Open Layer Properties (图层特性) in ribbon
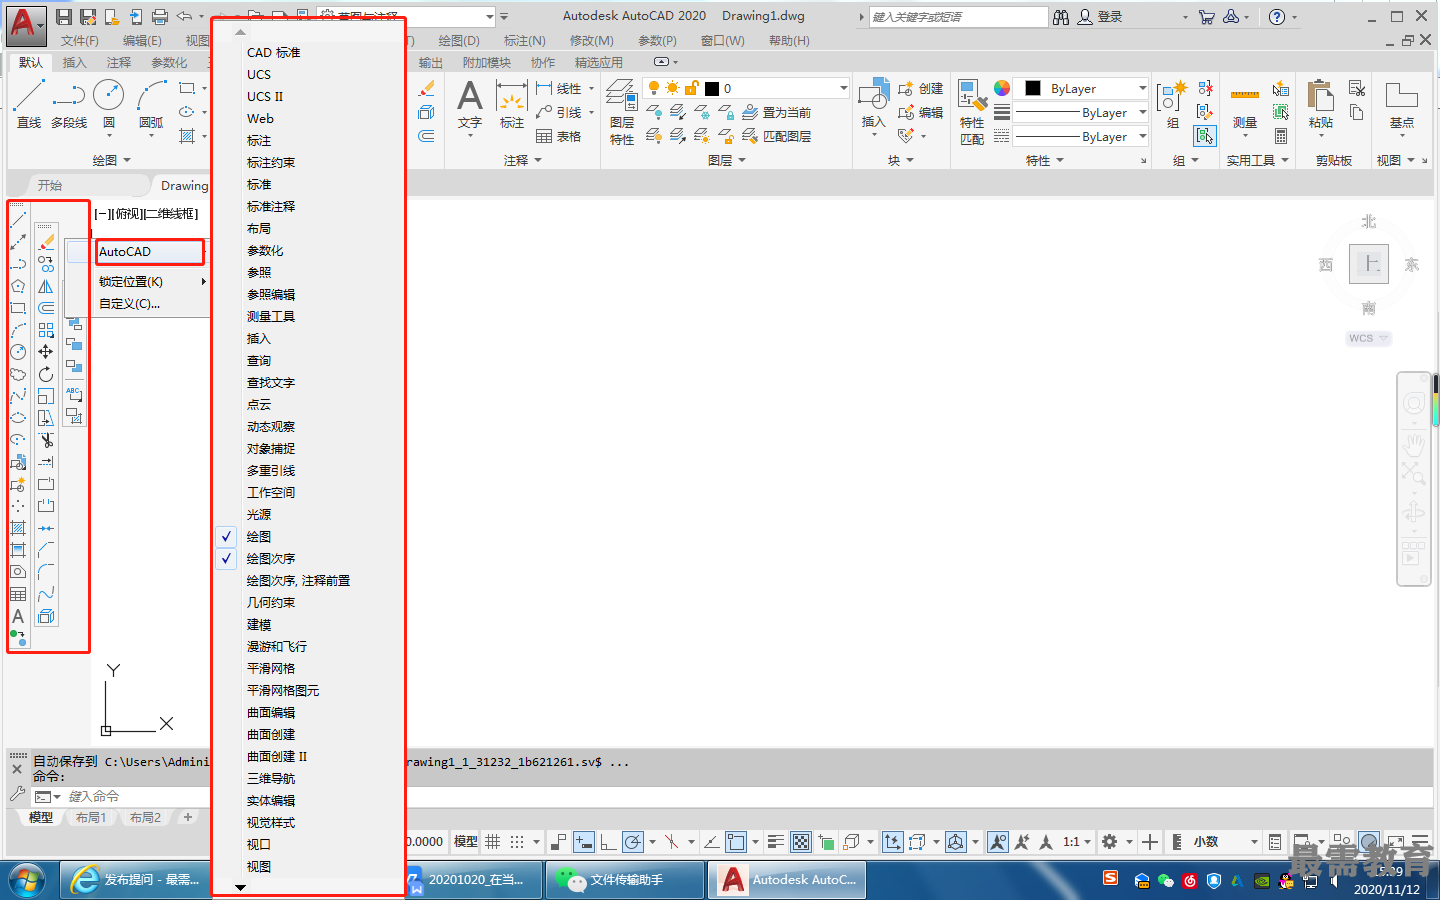Screen dimensions: 1440x900 click(x=622, y=112)
